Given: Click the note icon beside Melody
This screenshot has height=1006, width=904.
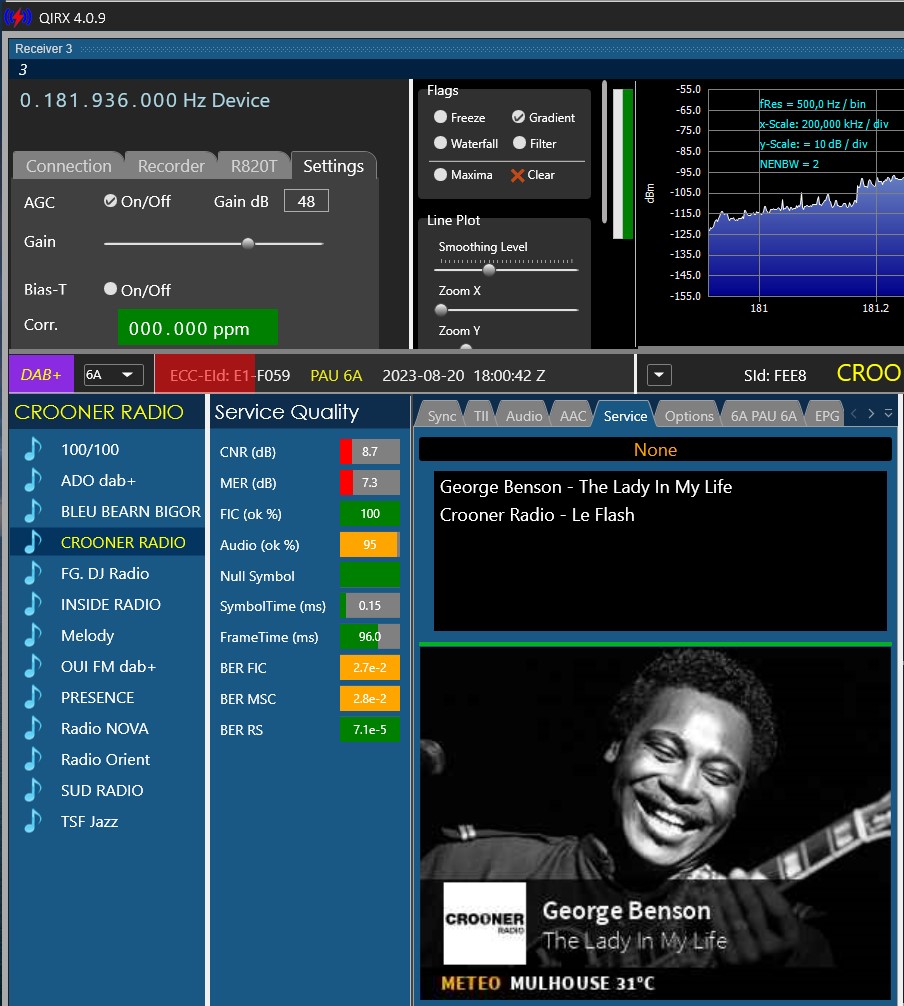Looking at the screenshot, I should click(33, 635).
